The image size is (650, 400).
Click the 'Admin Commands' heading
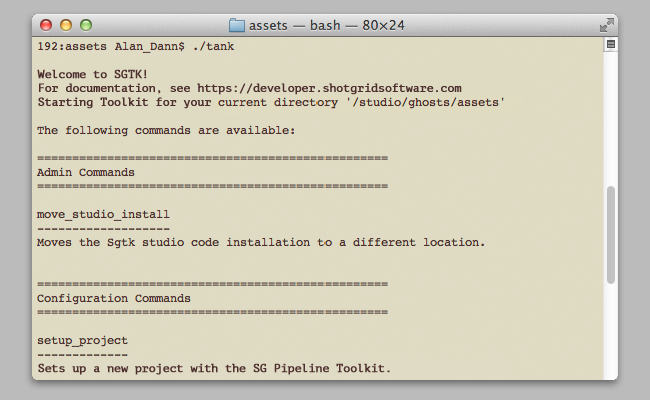pyautogui.click(x=86, y=172)
